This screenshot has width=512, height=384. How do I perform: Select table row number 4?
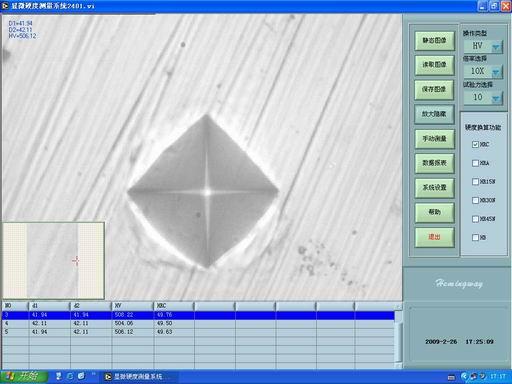pyautogui.click(x=198, y=323)
